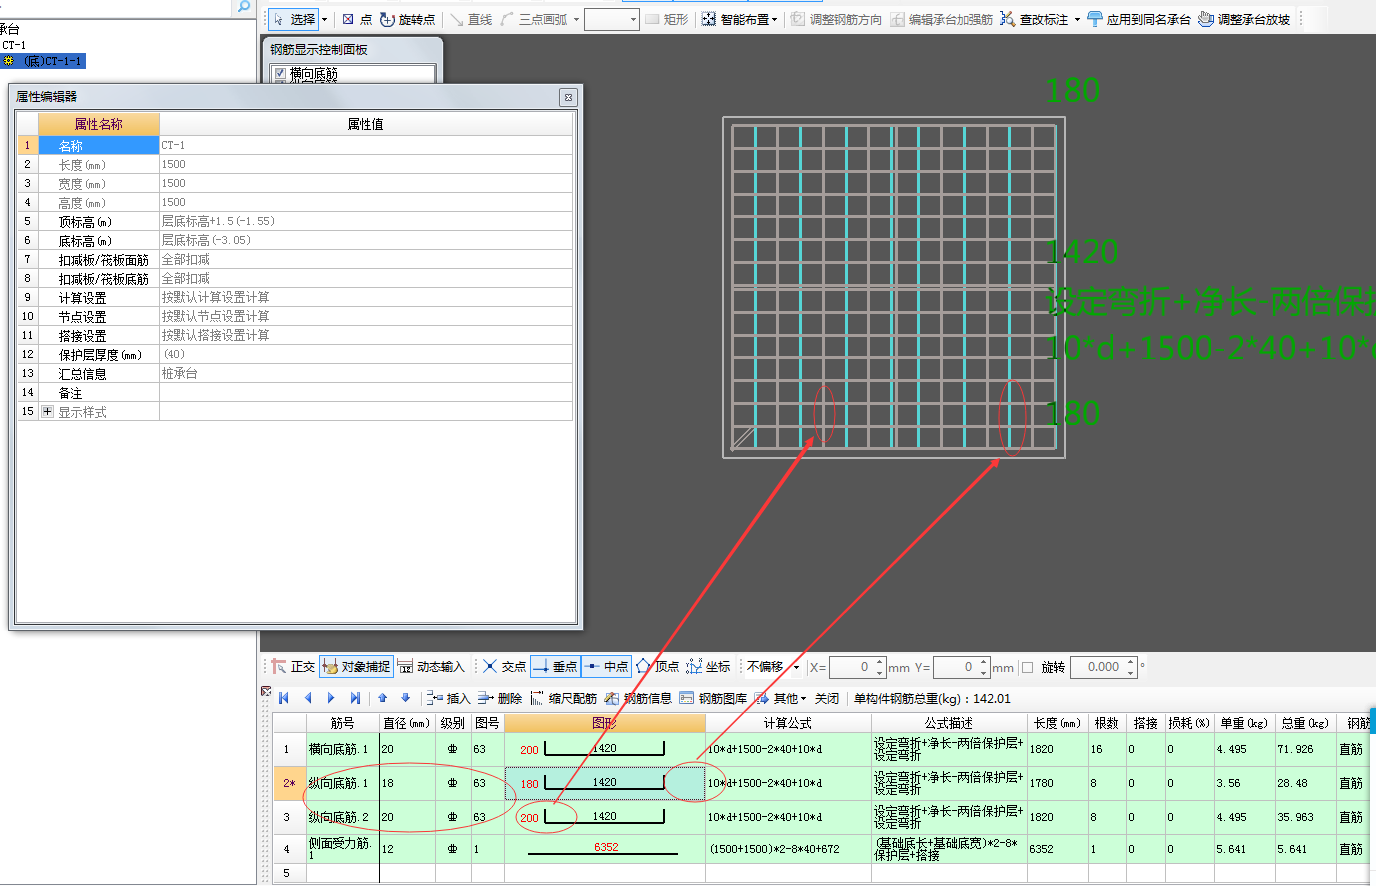The height and width of the screenshot is (886, 1376).
Task: Toggle 顶点 vertex snap
Action: [x=657, y=667]
